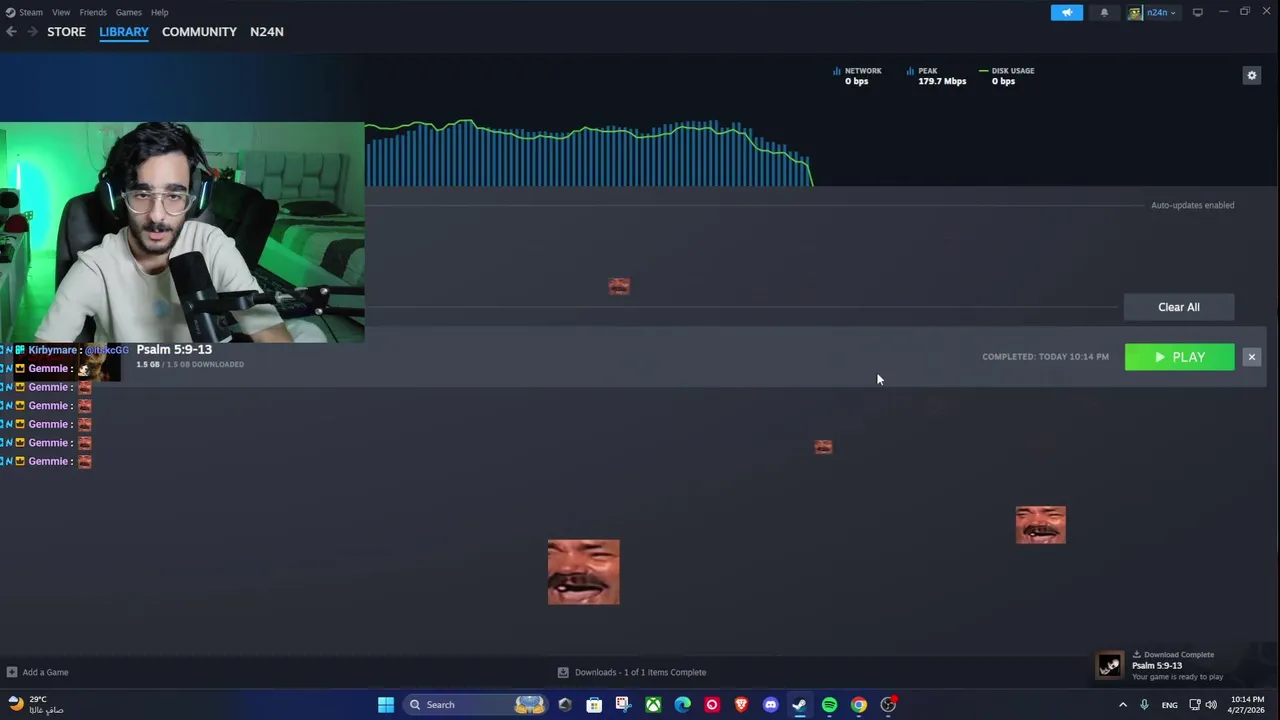Open Microsoft Store from taskbar
1280x720 pixels.
coord(594,705)
